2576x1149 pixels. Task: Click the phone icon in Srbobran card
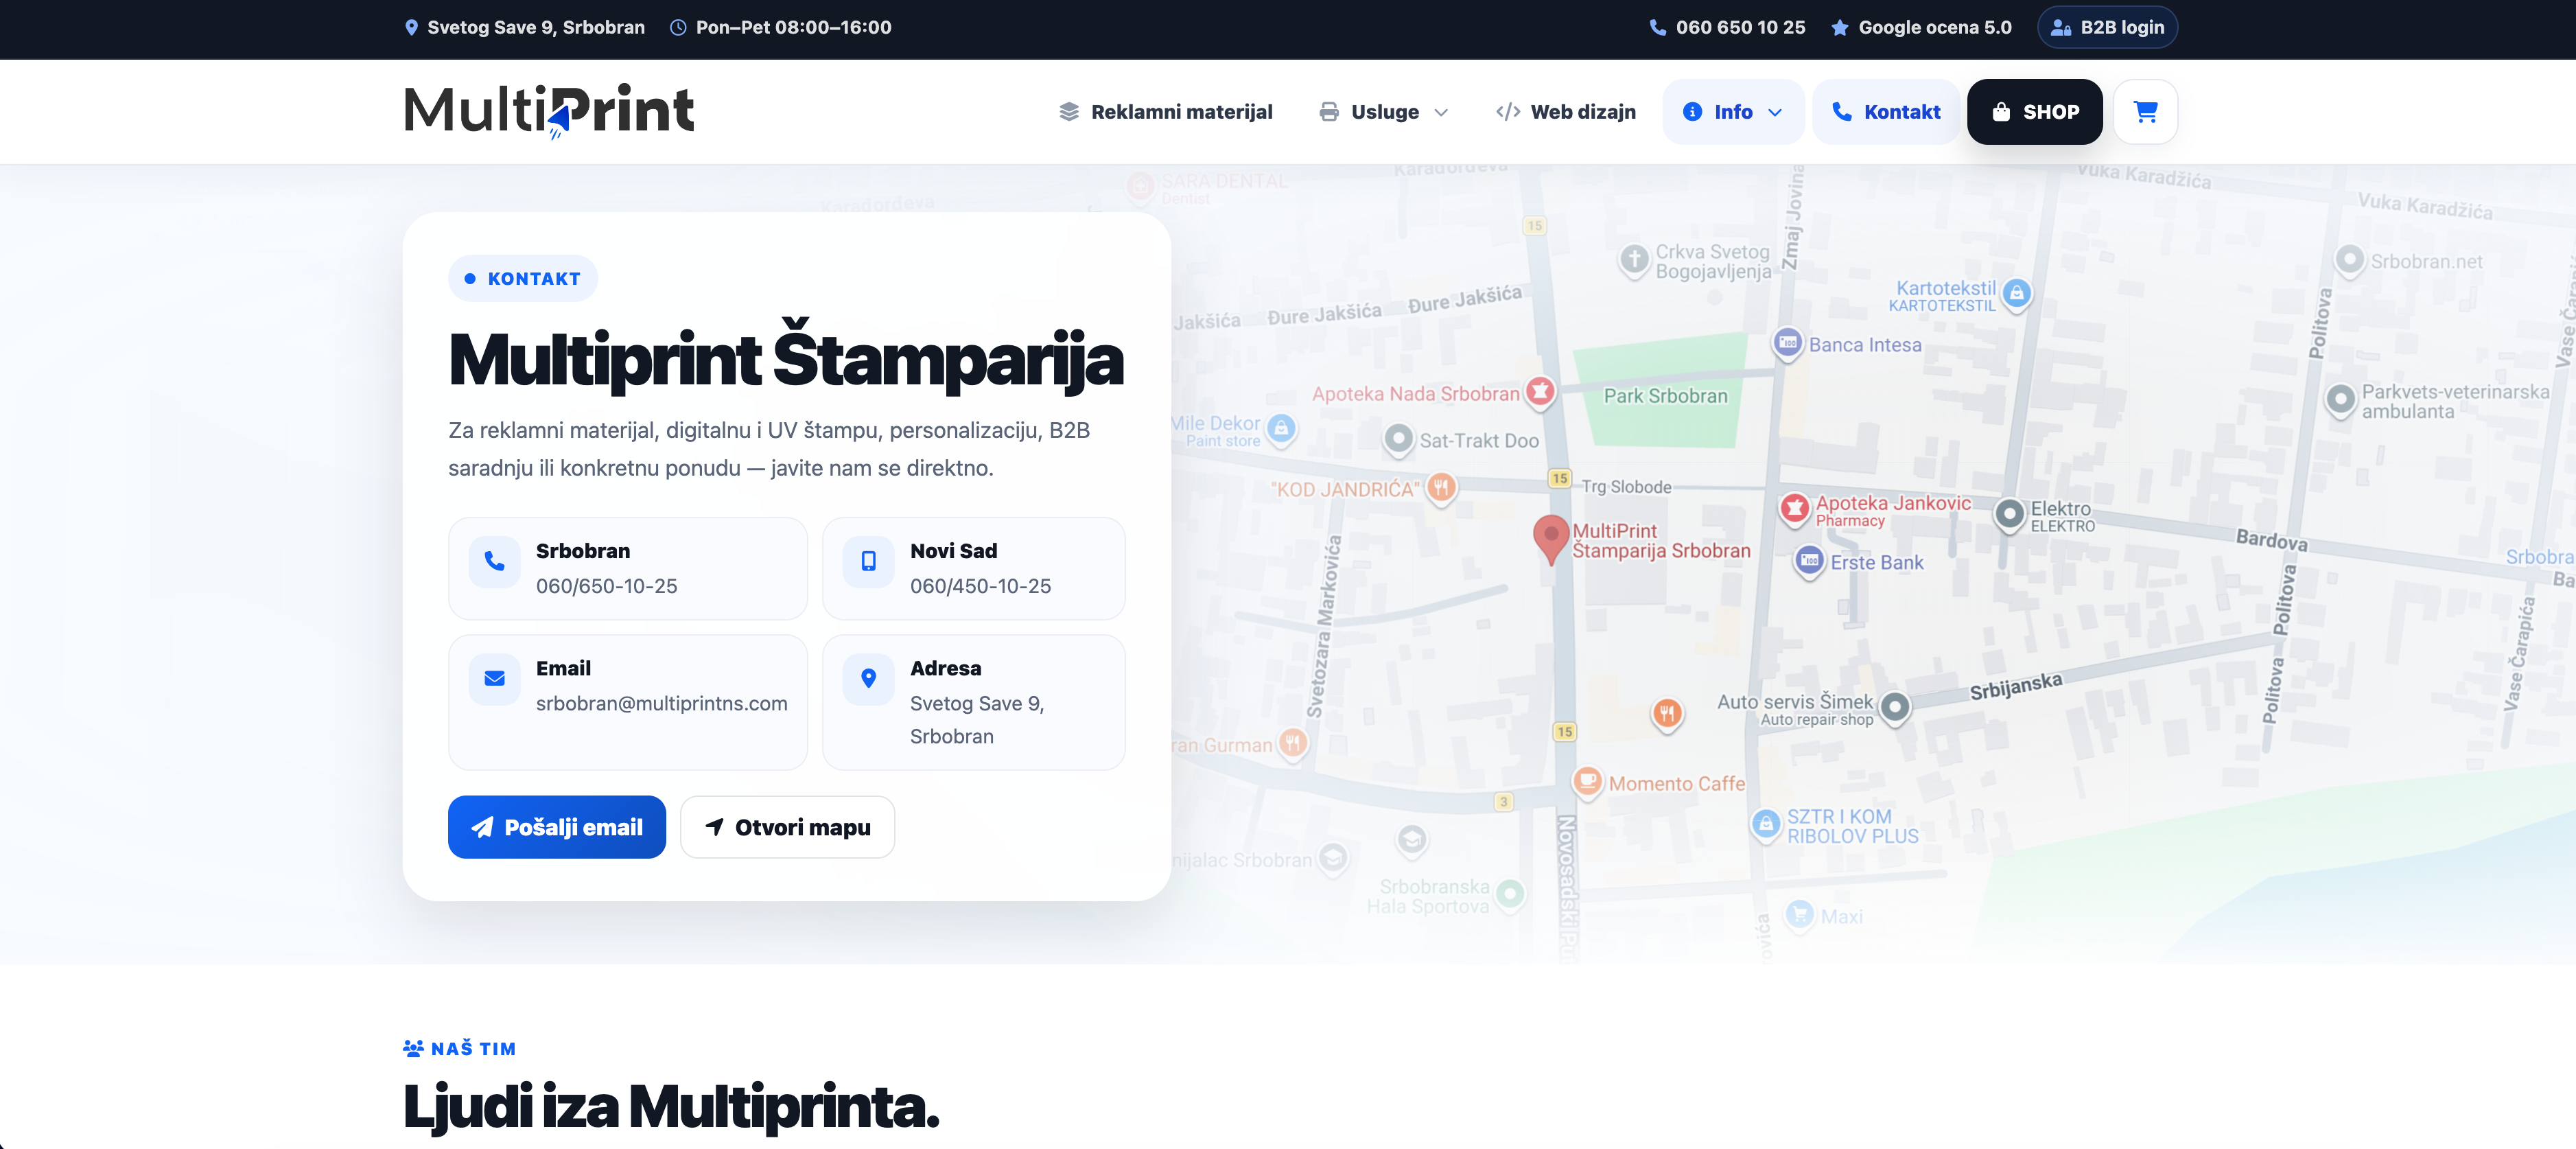[x=494, y=561]
